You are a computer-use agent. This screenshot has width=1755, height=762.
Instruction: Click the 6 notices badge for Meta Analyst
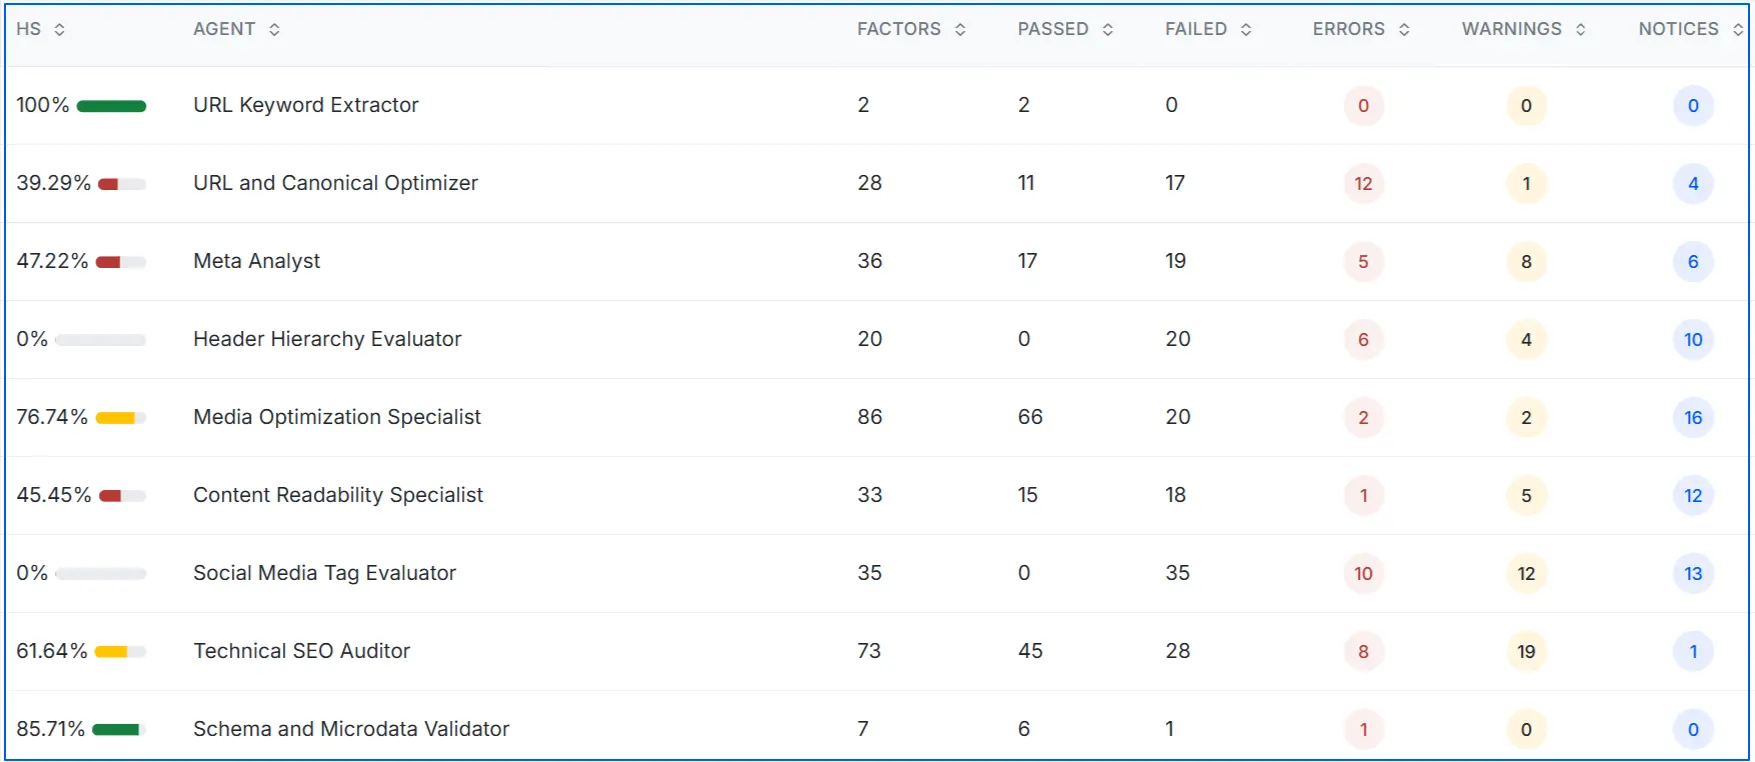point(1692,262)
